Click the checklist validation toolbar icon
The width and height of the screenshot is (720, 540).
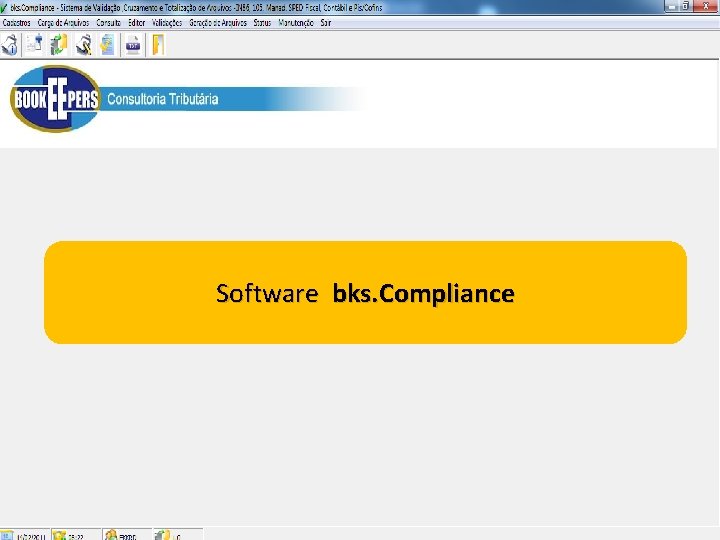(x=107, y=45)
